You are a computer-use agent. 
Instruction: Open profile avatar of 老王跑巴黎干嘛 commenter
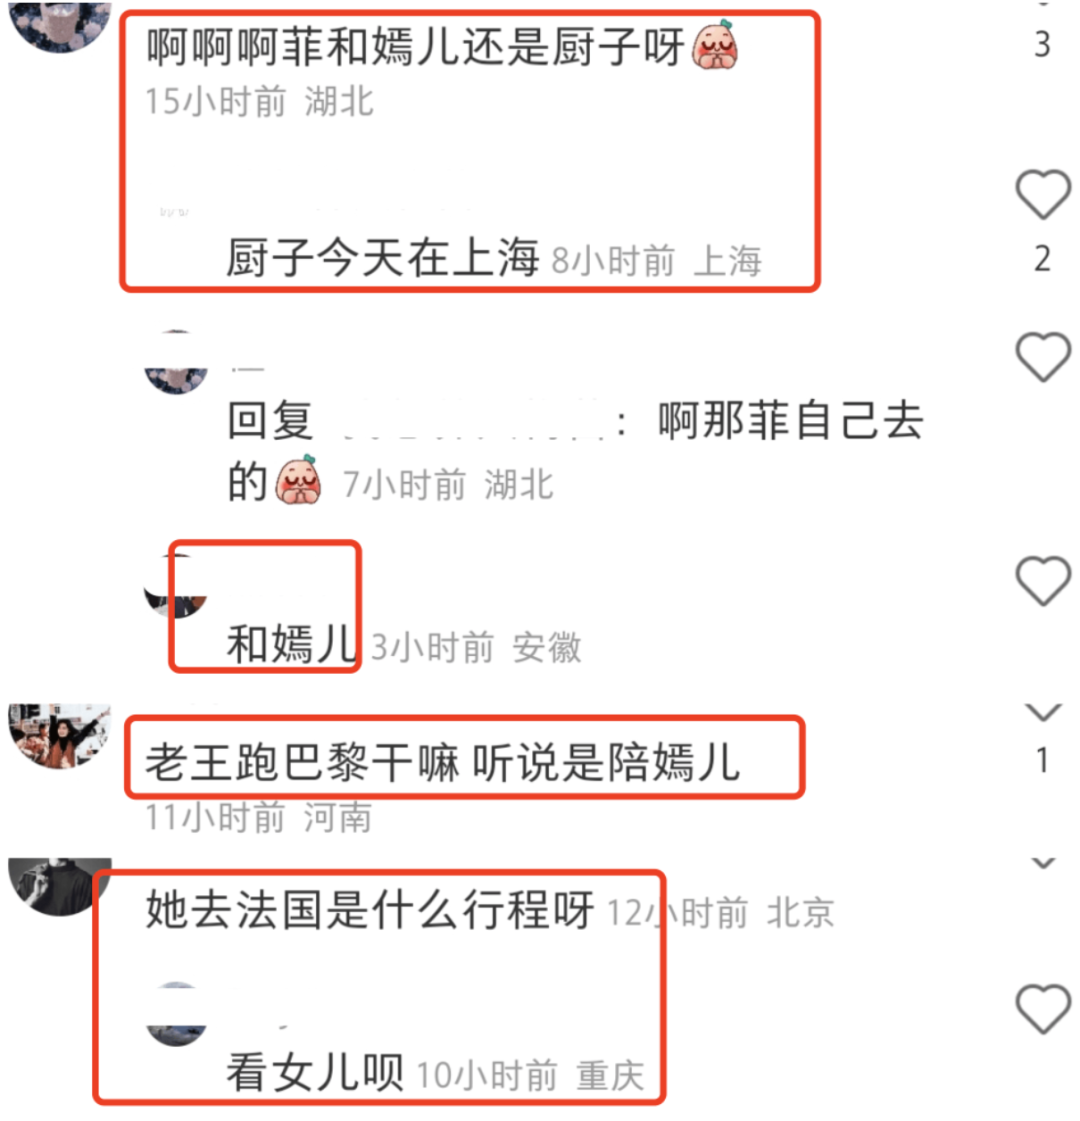(x=60, y=736)
